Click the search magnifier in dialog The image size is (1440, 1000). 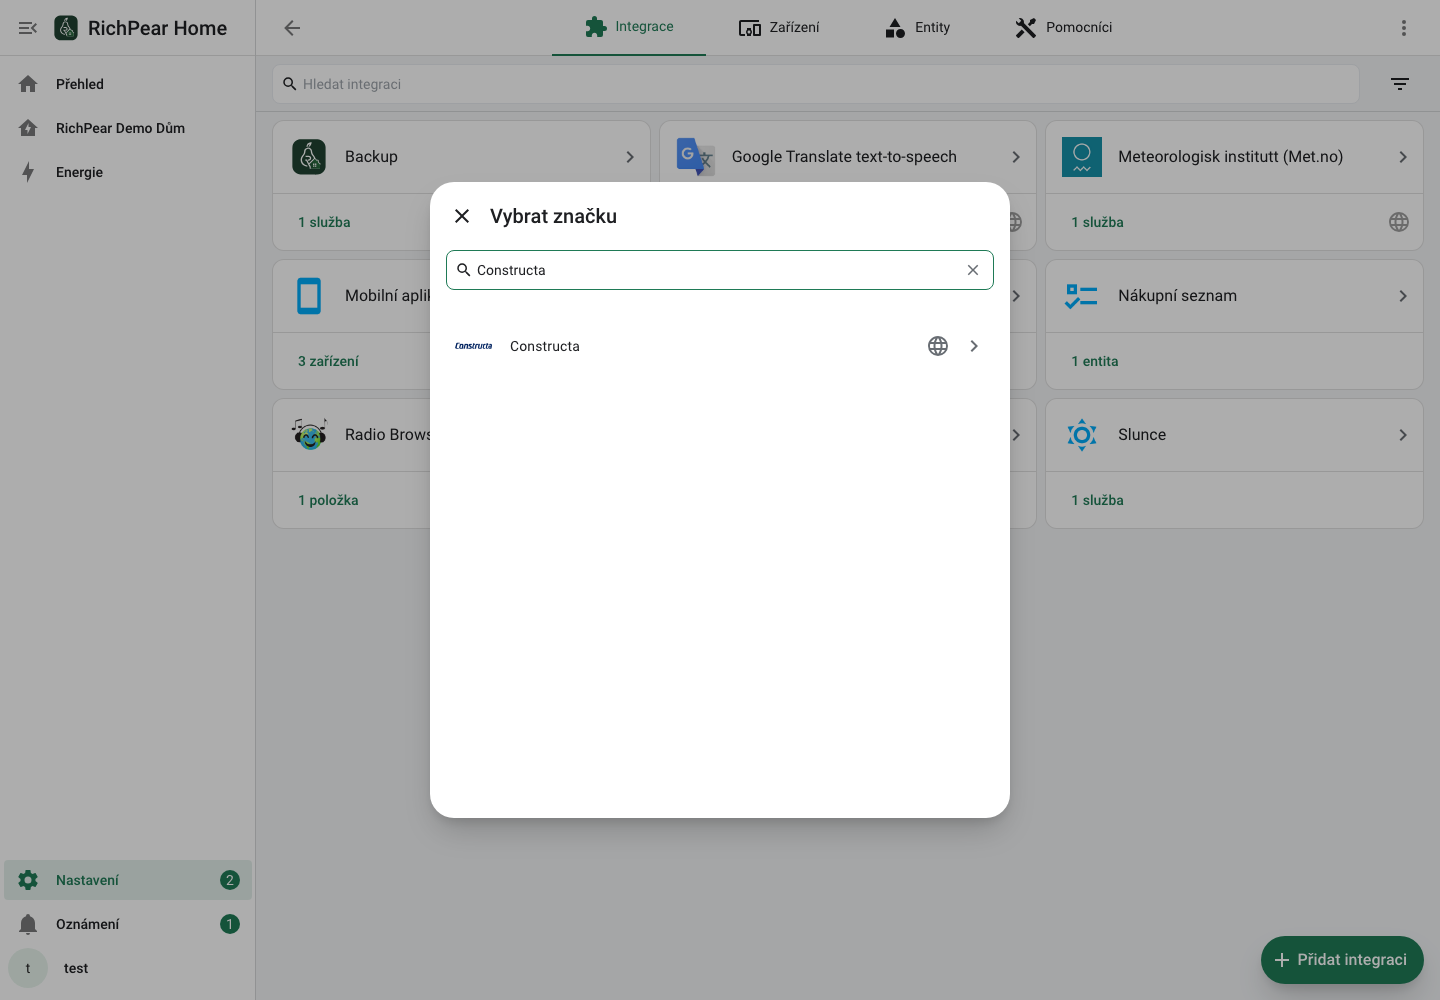tap(463, 270)
